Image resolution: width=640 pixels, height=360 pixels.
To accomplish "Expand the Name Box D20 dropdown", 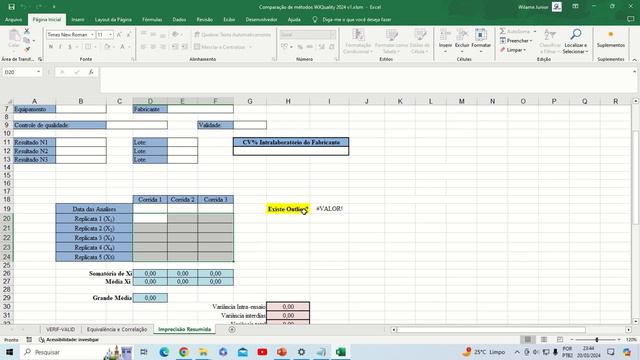I will click(38, 72).
